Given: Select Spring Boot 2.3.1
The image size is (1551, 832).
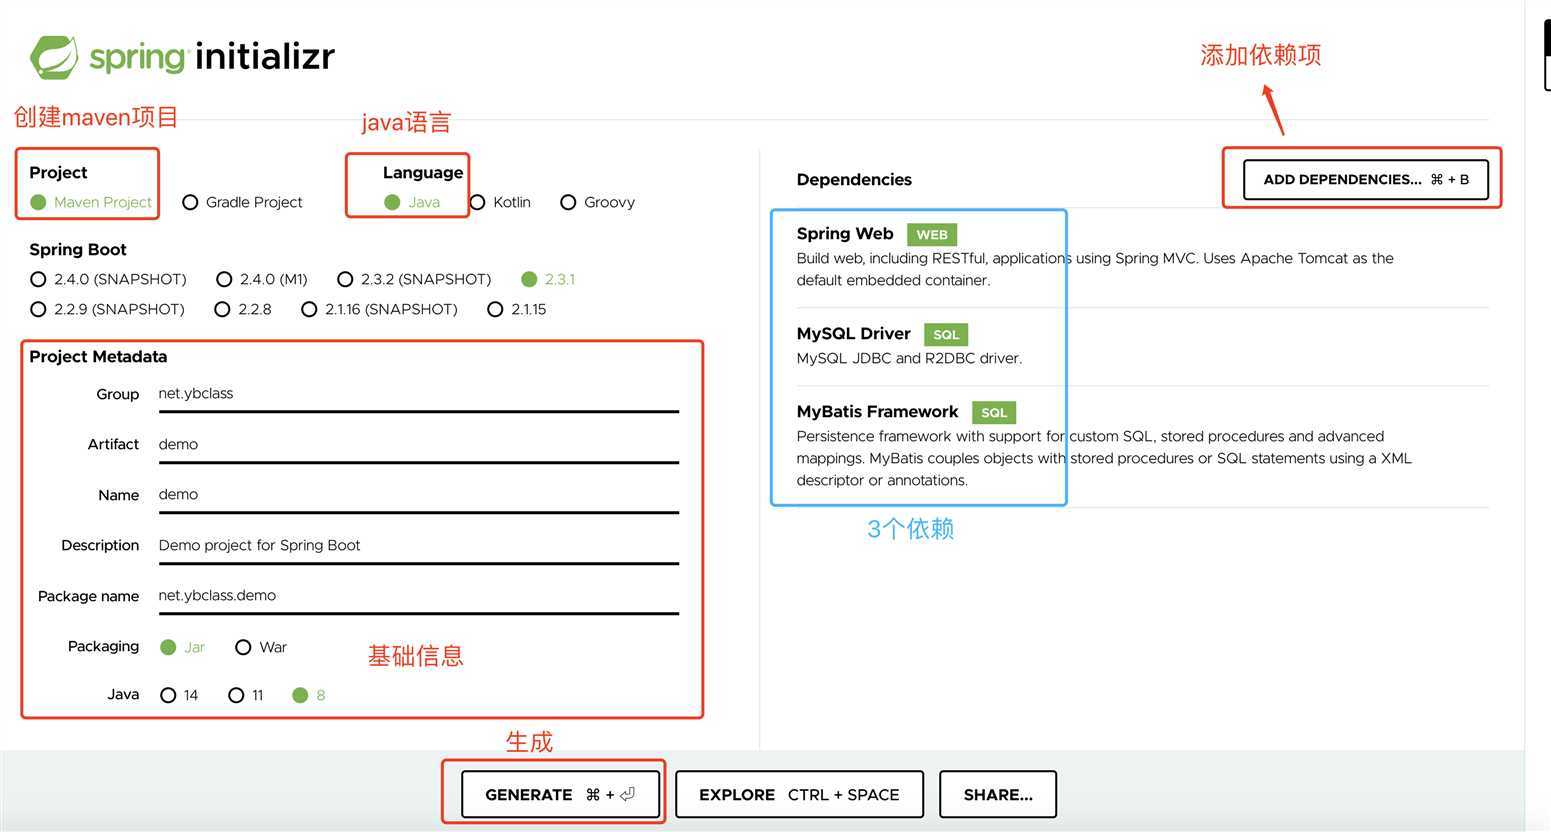Looking at the screenshot, I should pos(548,279).
